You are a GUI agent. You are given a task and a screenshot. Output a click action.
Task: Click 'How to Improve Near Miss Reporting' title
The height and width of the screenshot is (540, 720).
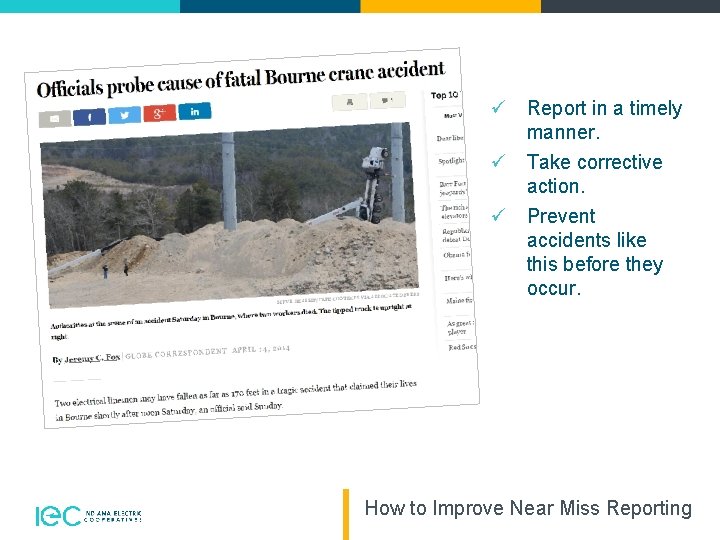(528, 508)
